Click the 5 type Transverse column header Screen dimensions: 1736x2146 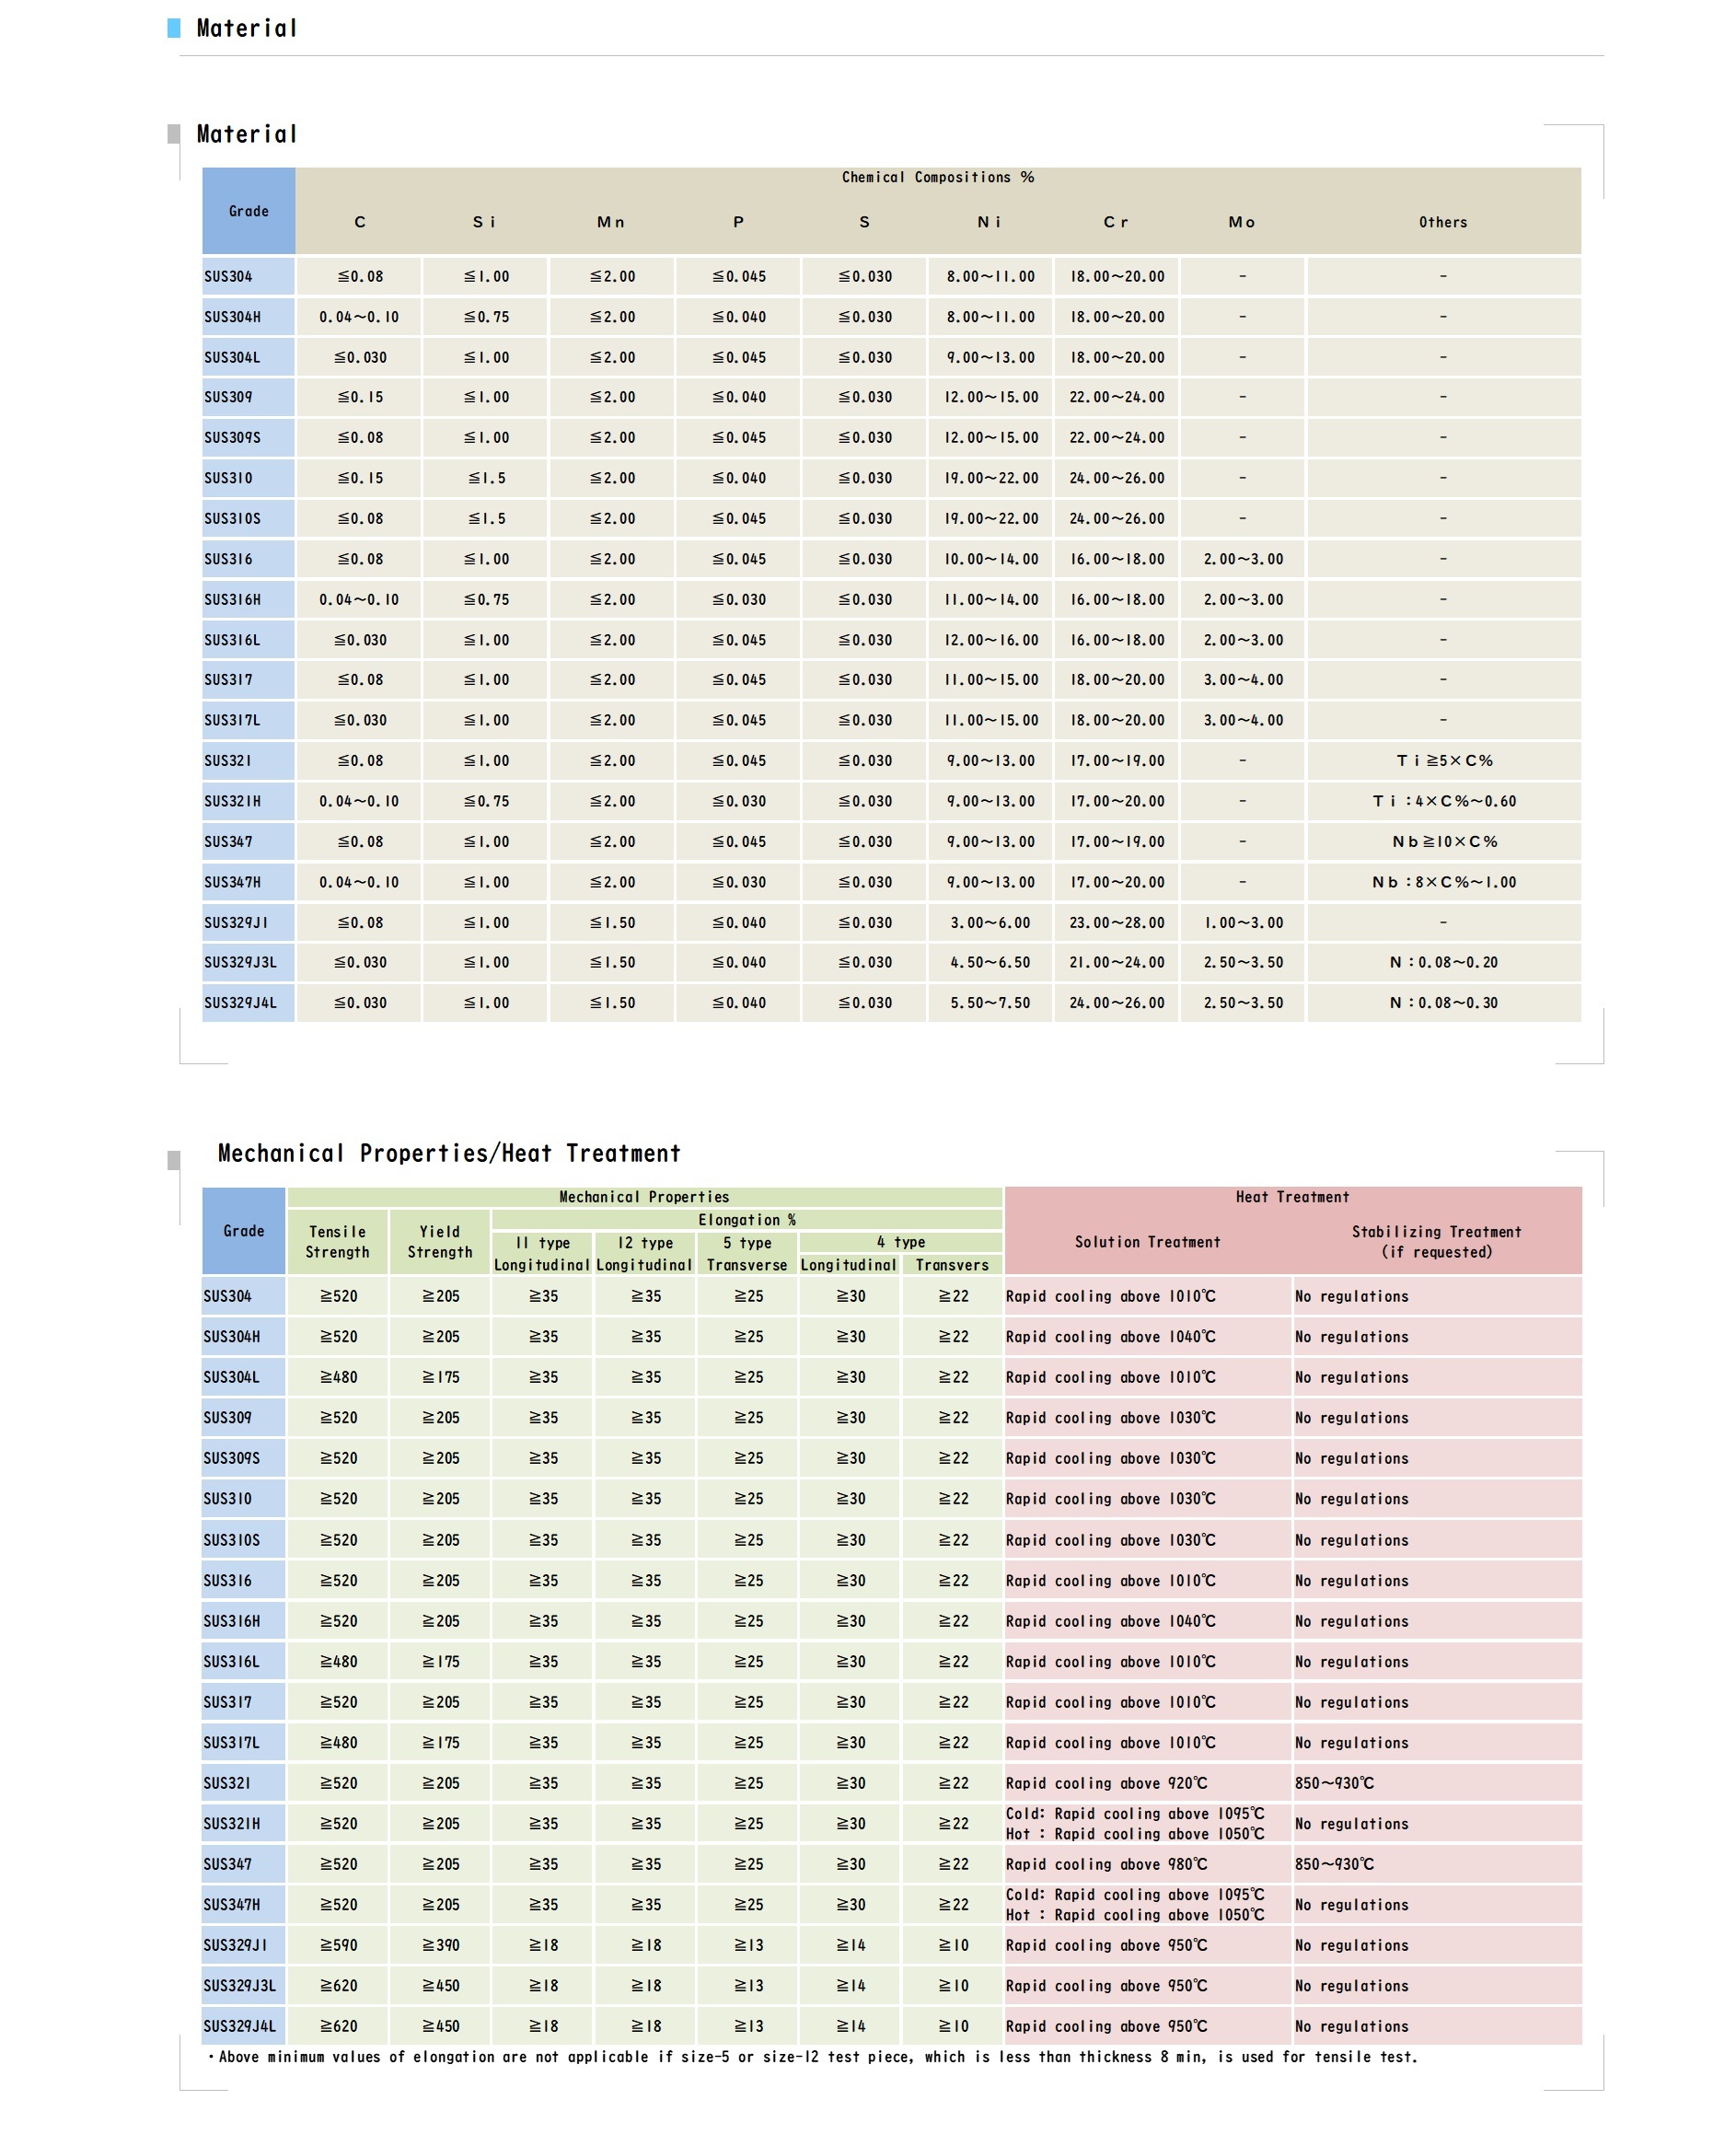(747, 1254)
